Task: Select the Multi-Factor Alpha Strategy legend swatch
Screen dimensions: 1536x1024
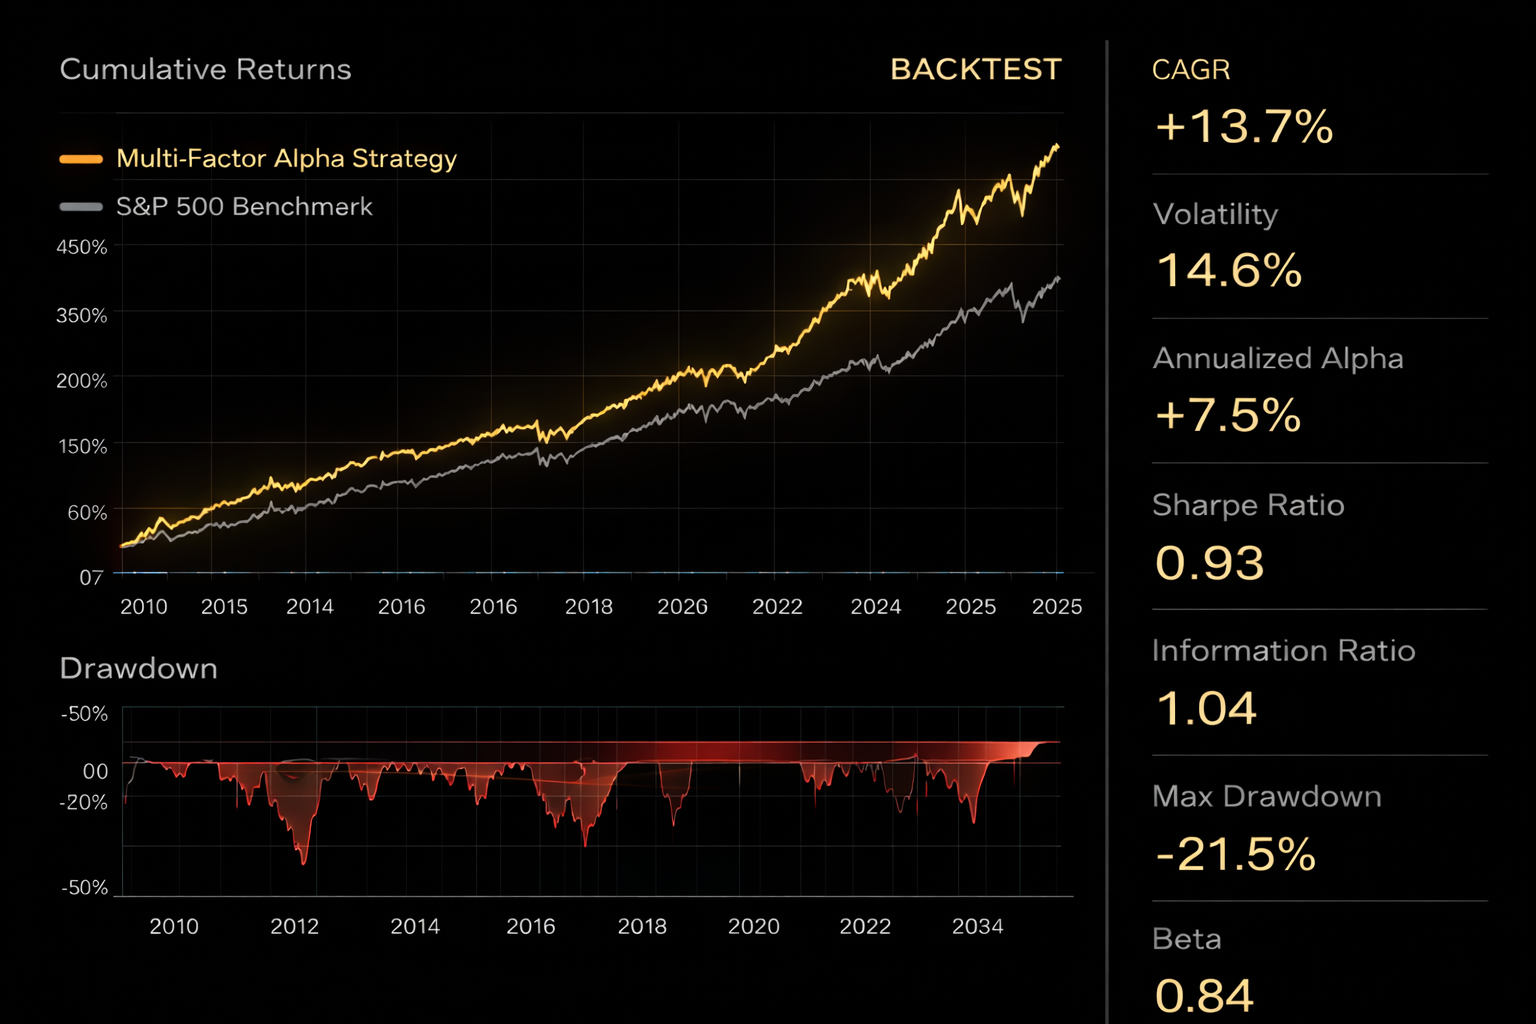Action: [x=82, y=158]
